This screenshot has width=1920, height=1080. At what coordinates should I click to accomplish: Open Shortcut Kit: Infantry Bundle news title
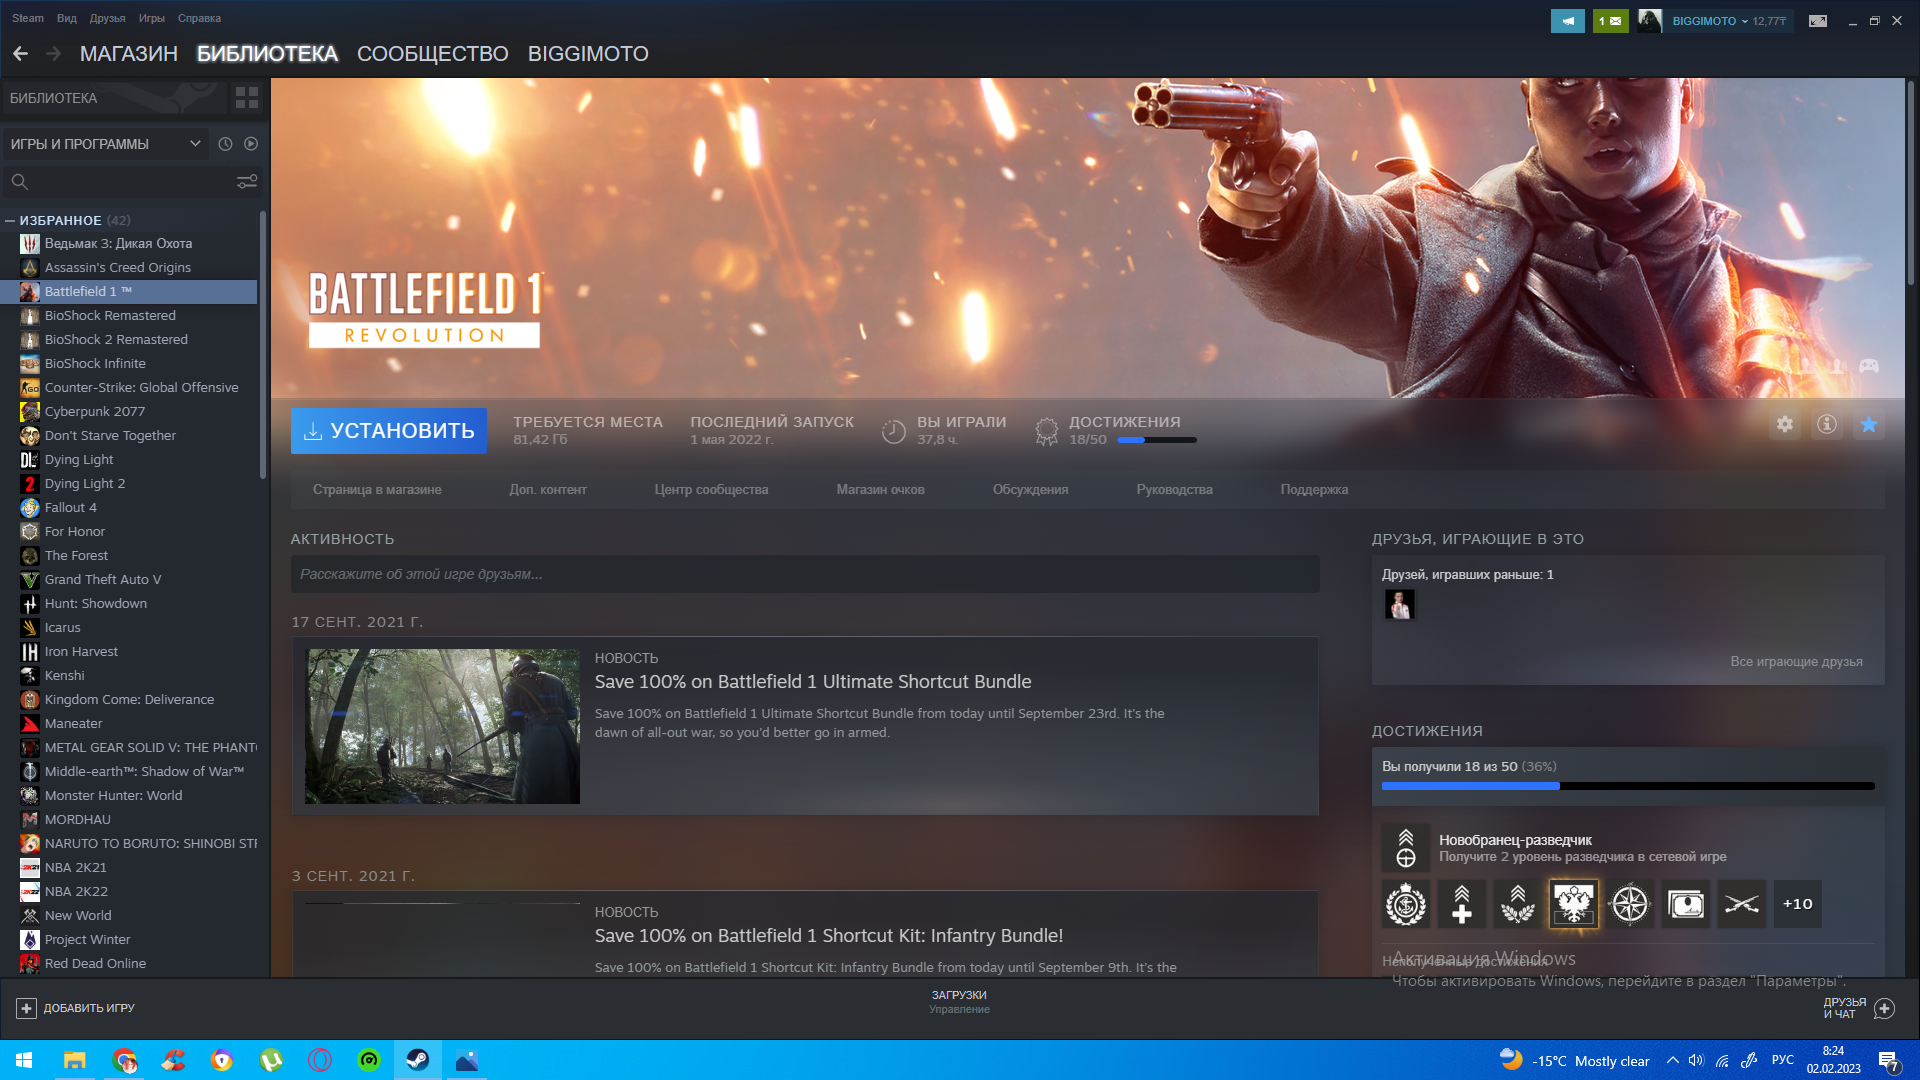point(828,936)
